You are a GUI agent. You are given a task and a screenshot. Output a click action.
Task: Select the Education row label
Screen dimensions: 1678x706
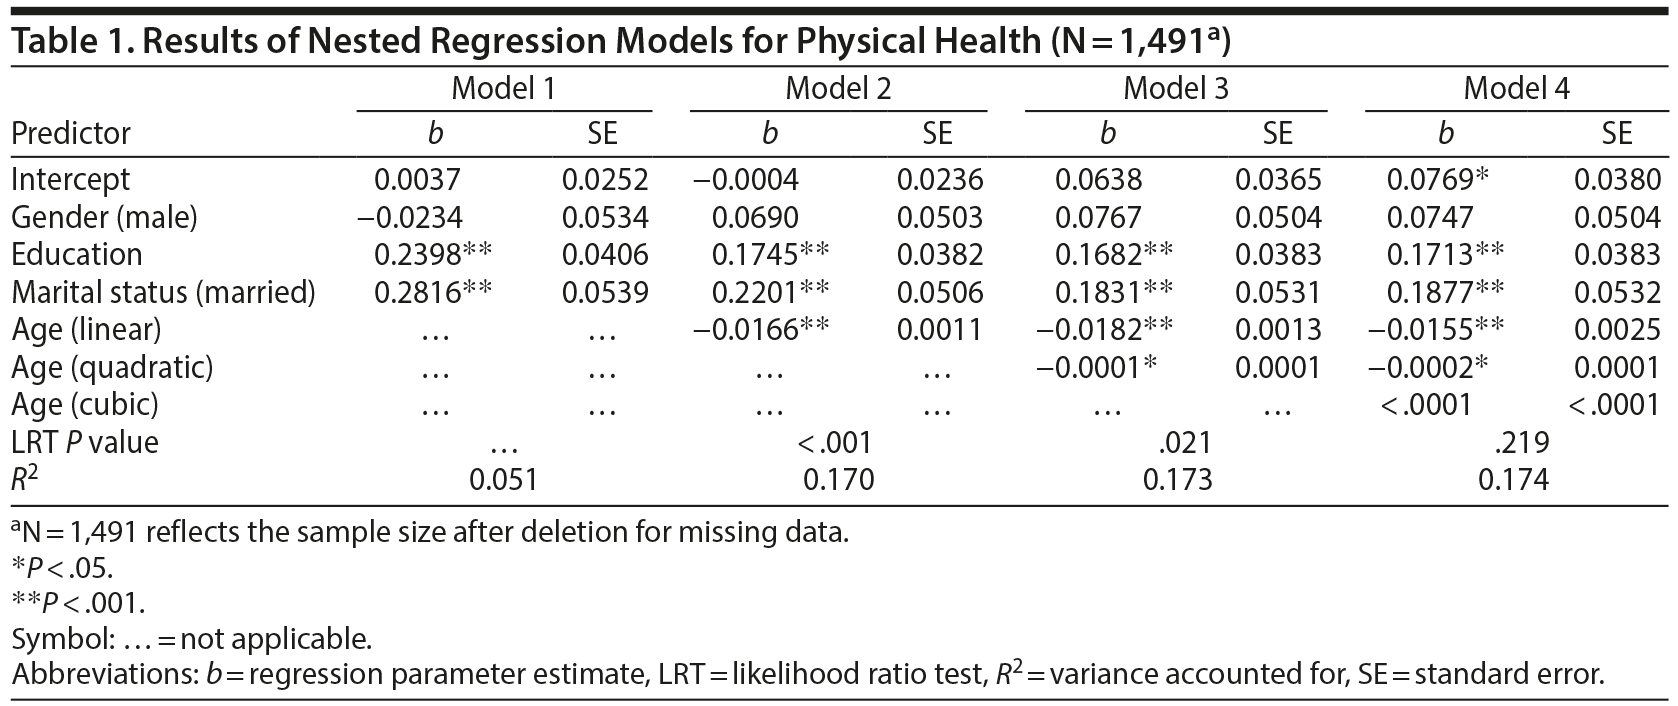pos(77,255)
